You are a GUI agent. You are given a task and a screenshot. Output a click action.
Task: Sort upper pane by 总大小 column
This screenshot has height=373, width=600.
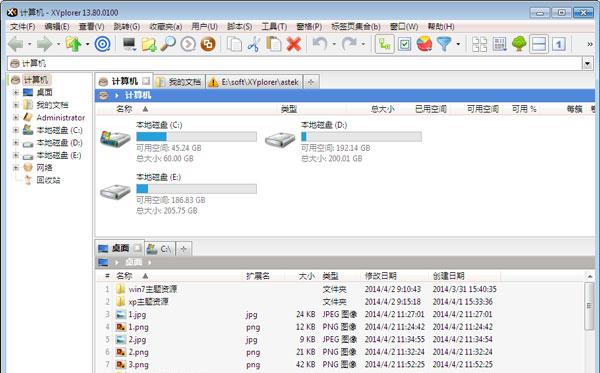click(x=383, y=109)
